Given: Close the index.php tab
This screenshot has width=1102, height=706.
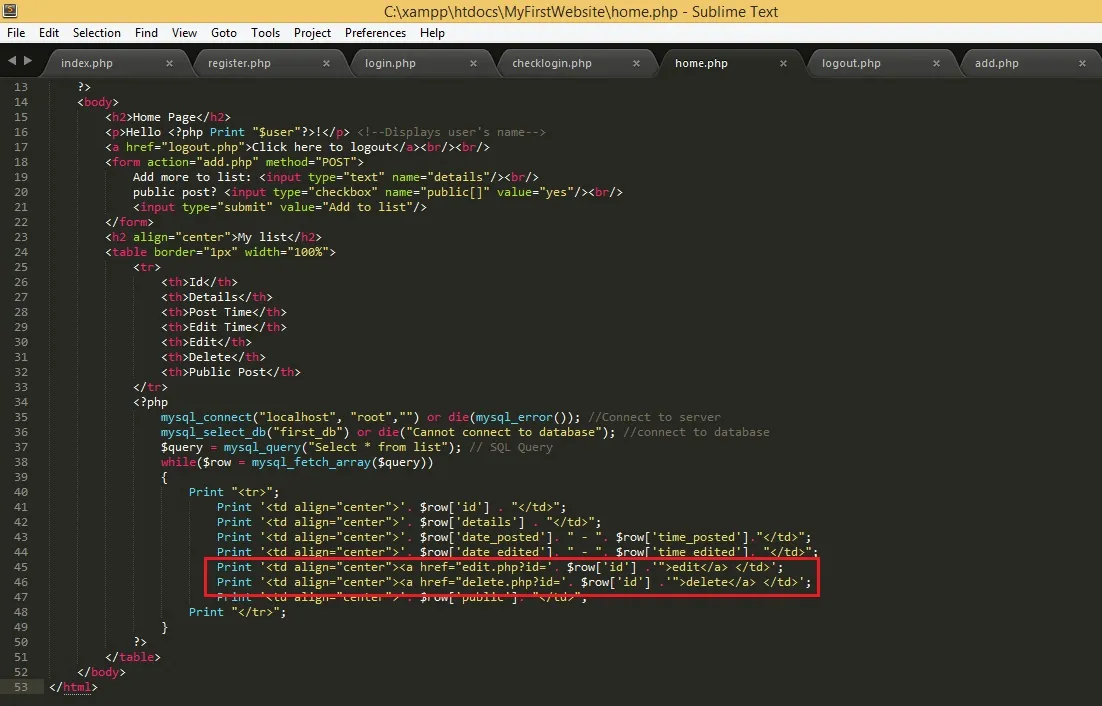Looking at the screenshot, I should (x=169, y=63).
